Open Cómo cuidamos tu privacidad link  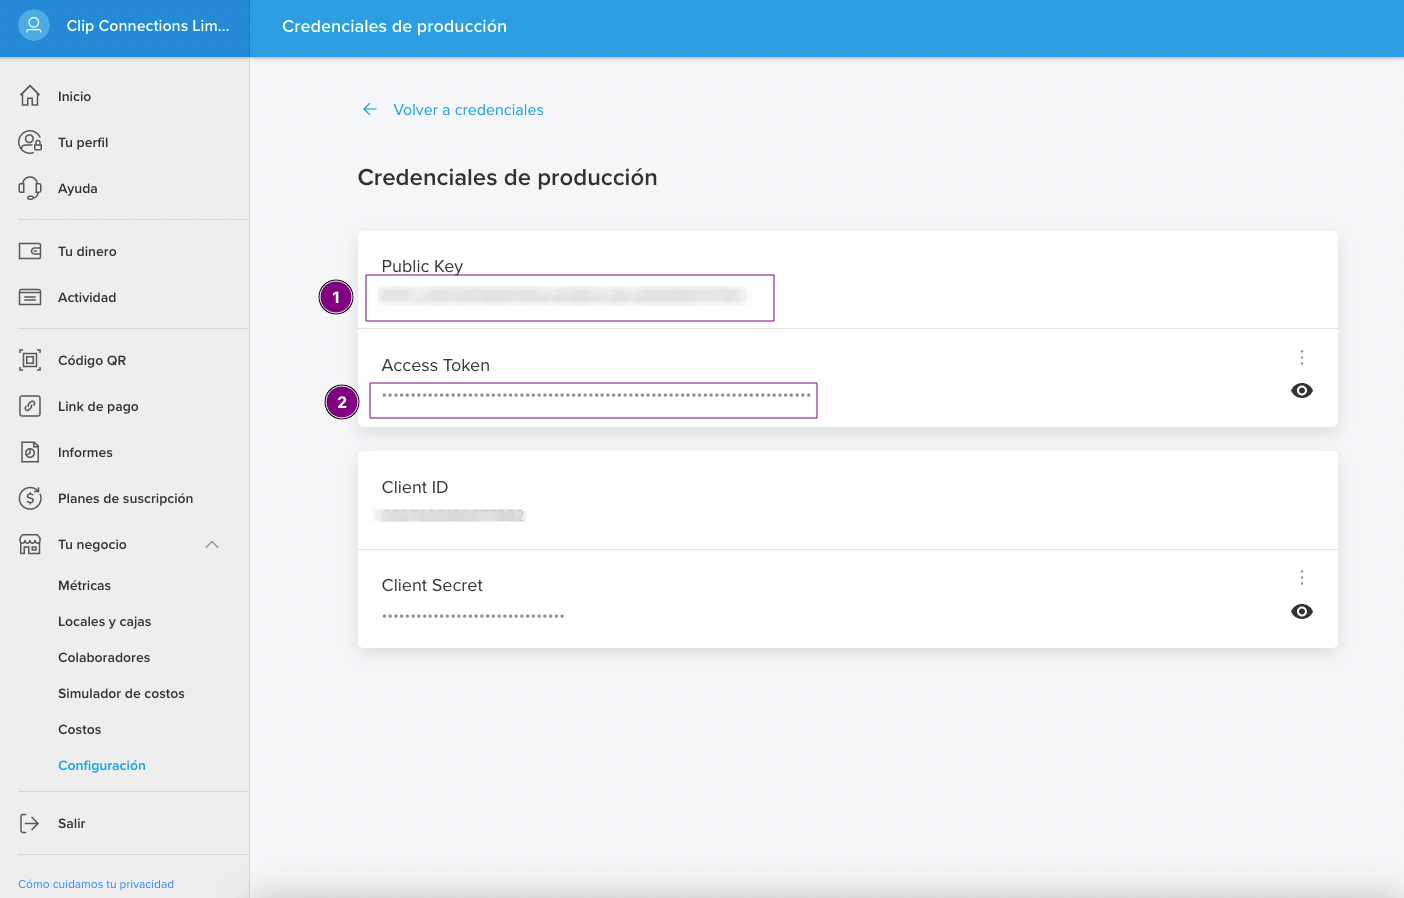point(96,884)
